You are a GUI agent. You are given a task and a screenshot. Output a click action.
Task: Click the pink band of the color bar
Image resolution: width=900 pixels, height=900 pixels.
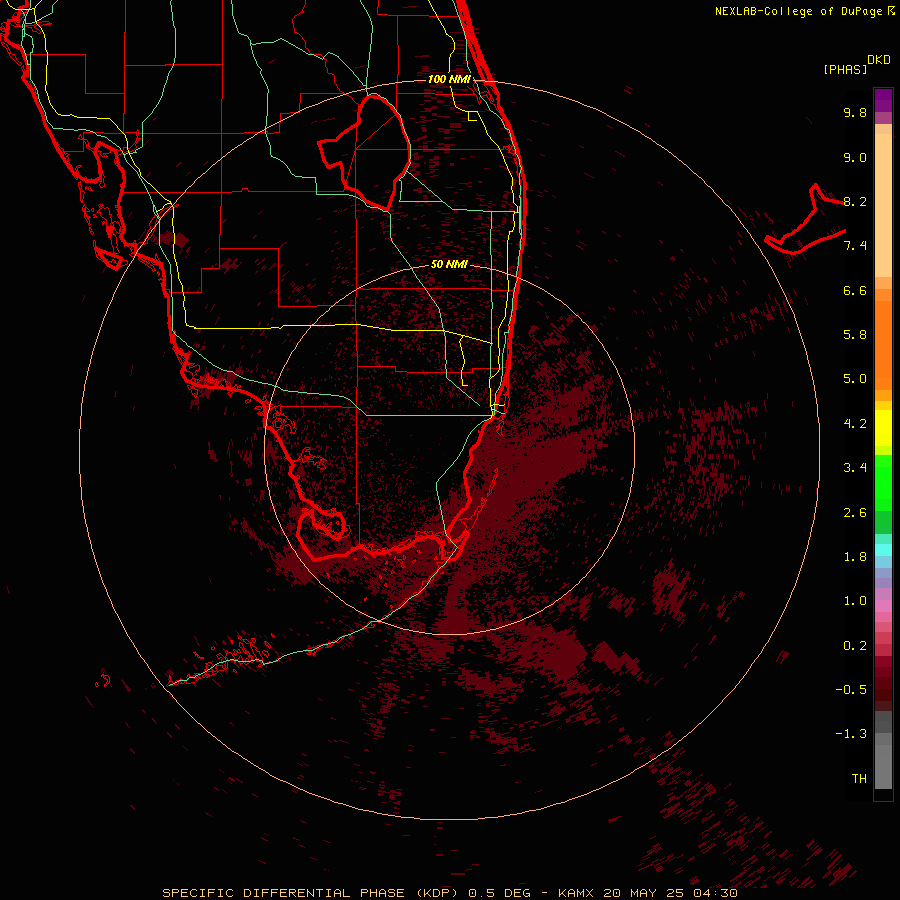click(883, 606)
